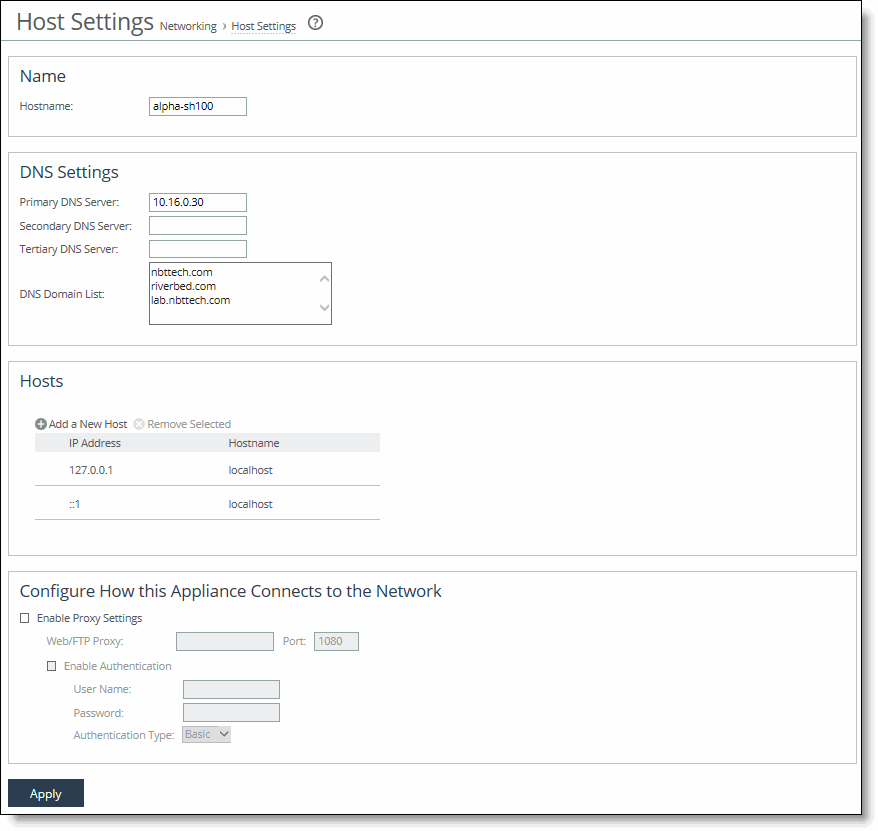The image size is (878, 831).
Task: Open the Authentication Type dropdown
Action: [x=206, y=733]
